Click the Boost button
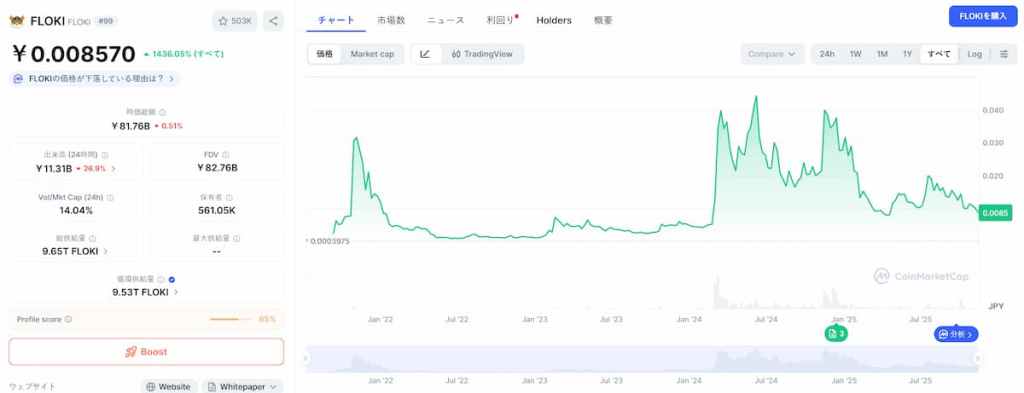This screenshot has width=1024, height=393. [146, 352]
